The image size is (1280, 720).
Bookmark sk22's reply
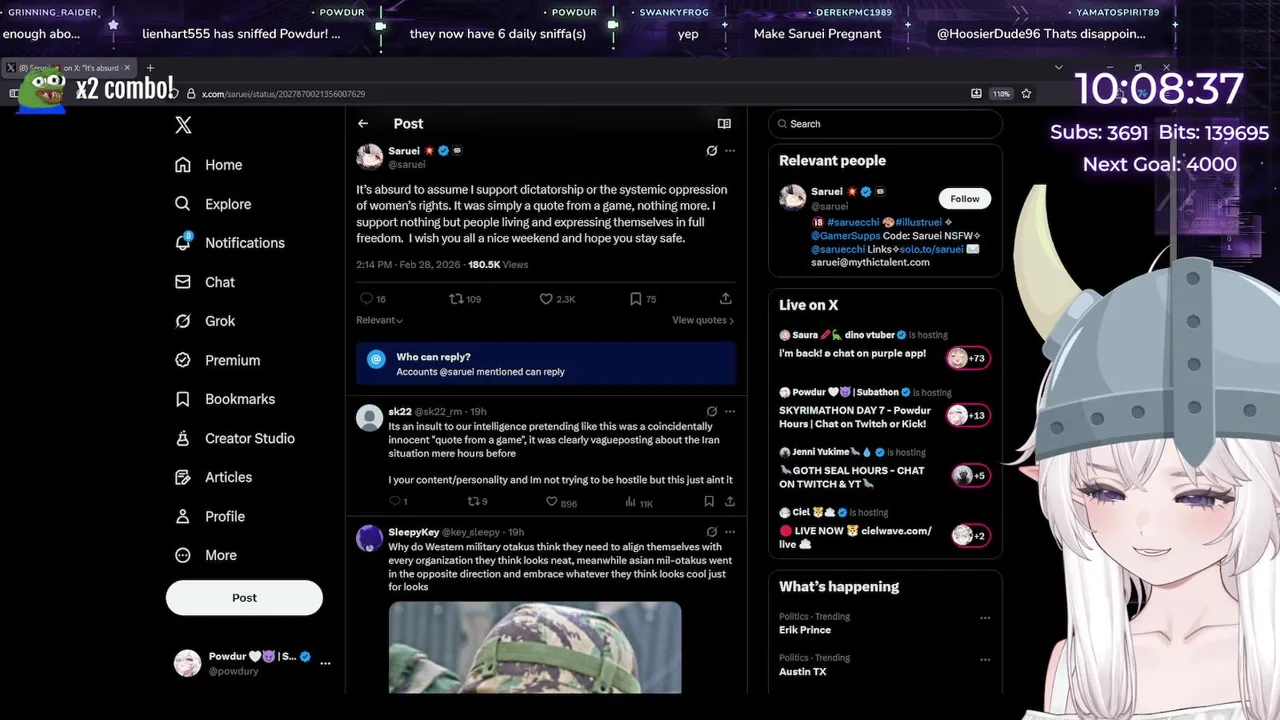[709, 502]
